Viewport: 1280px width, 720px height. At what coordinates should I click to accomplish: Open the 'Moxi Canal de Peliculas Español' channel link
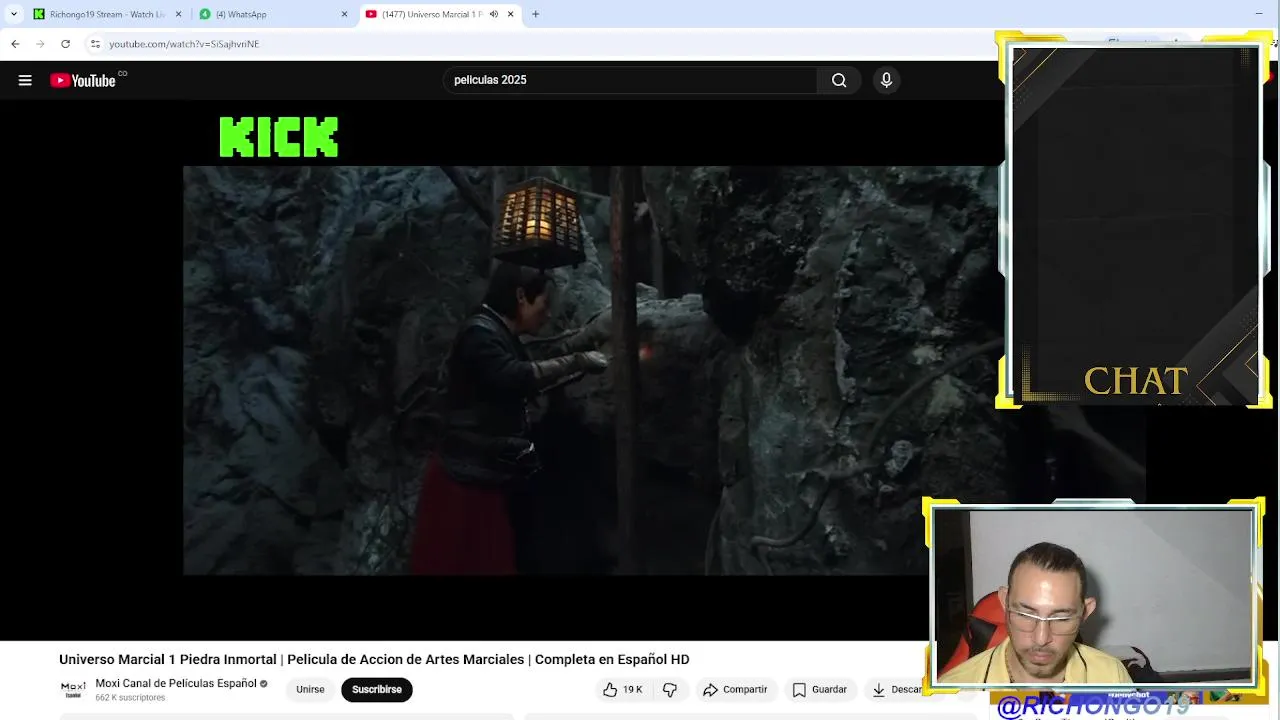point(176,683)
